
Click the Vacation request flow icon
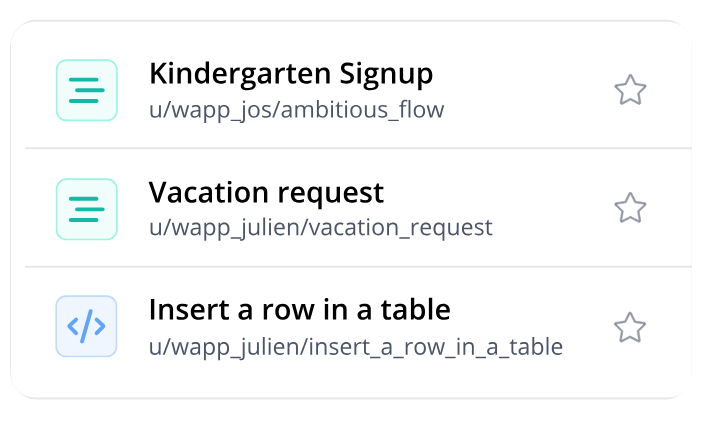click(86, 209)
